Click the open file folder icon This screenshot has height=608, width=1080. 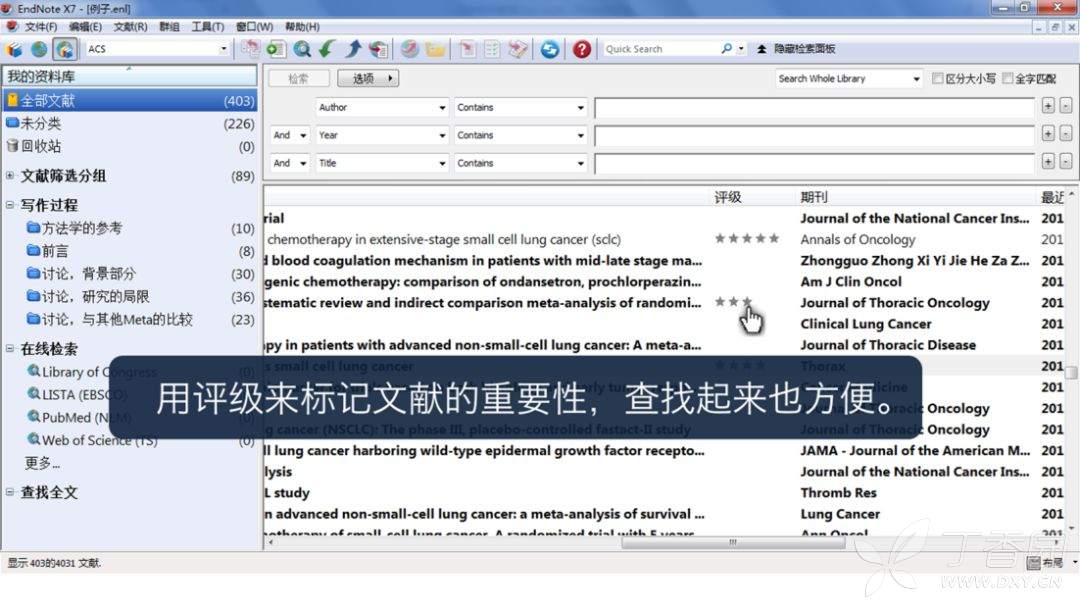[435, 49]
